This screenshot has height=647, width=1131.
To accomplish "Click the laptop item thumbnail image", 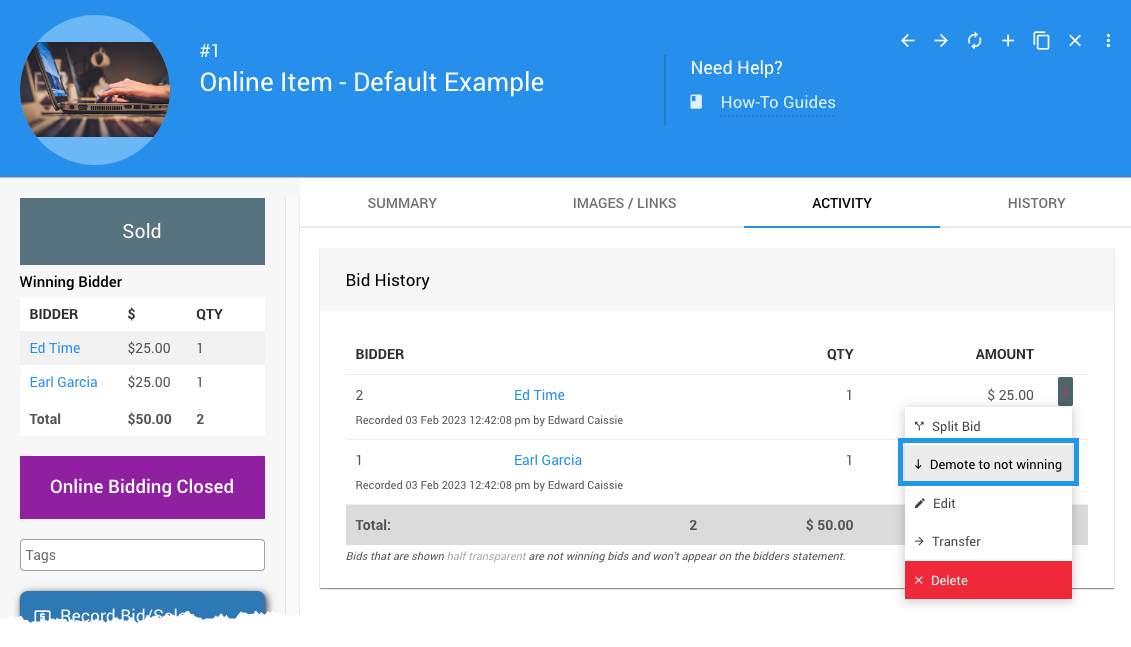I will [95, 90].
